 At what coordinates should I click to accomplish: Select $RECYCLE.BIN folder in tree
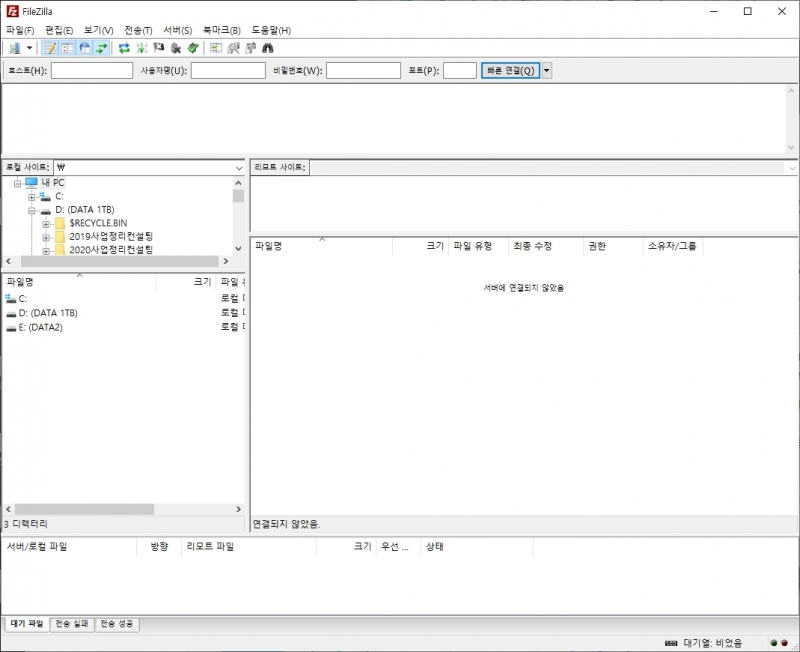[x=98, y=223]
